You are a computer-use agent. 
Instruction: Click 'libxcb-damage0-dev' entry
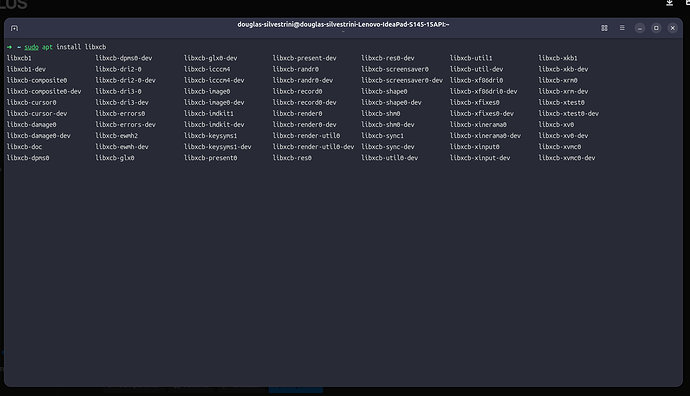tap(39, 136)
